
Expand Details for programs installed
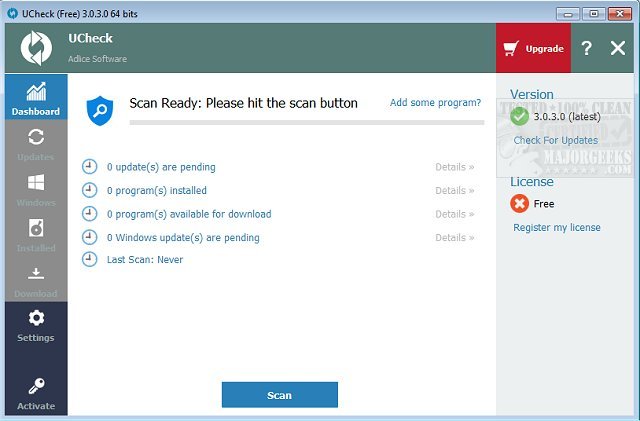tap(455, 191)
